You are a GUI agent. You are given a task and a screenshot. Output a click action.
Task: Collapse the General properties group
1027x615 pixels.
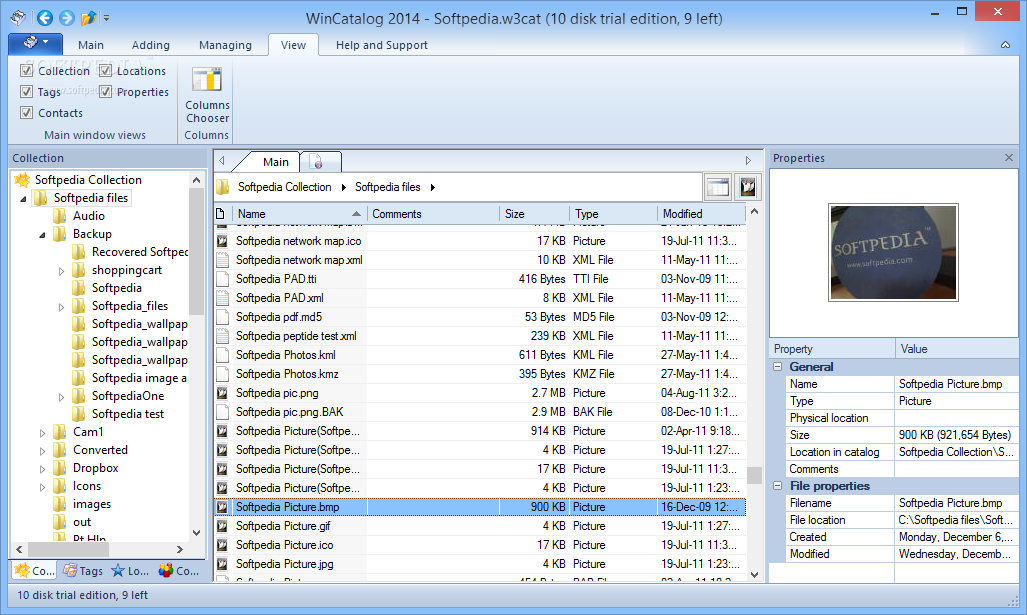coord(777,367)
